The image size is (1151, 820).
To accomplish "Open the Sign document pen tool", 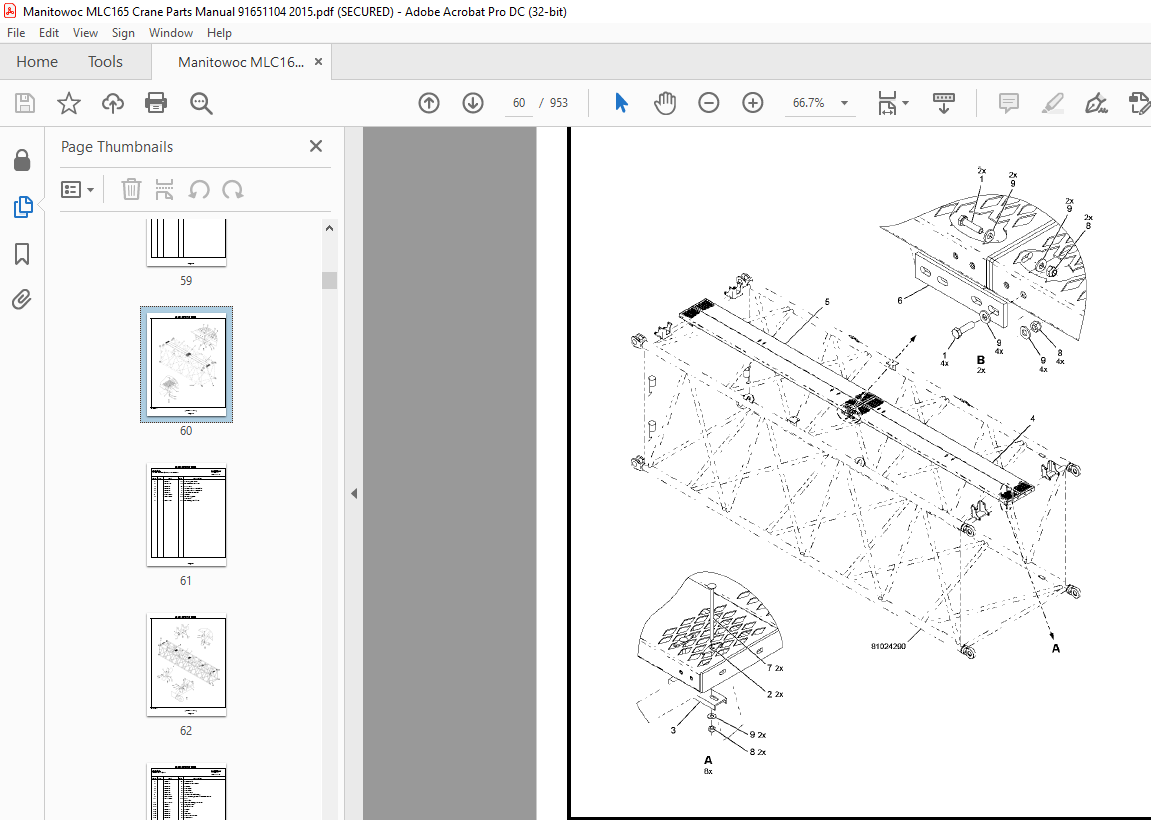I will [x=1096, y=103].
